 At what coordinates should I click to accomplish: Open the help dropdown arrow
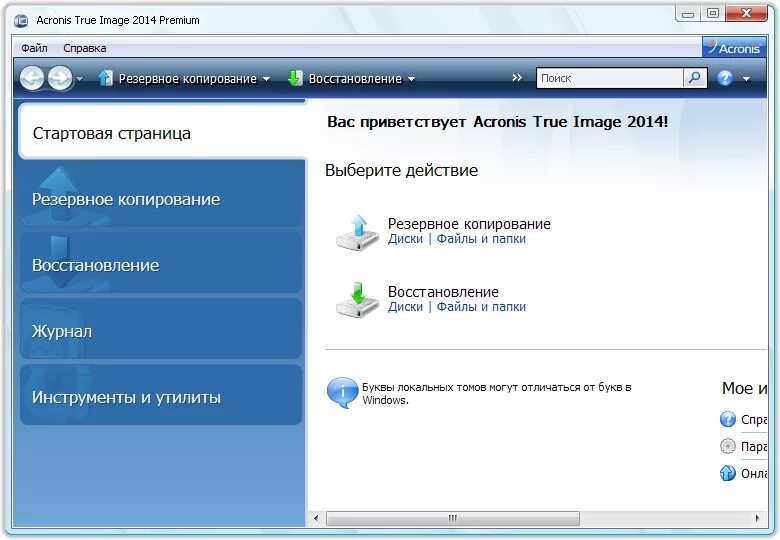[x=746, y=79]
